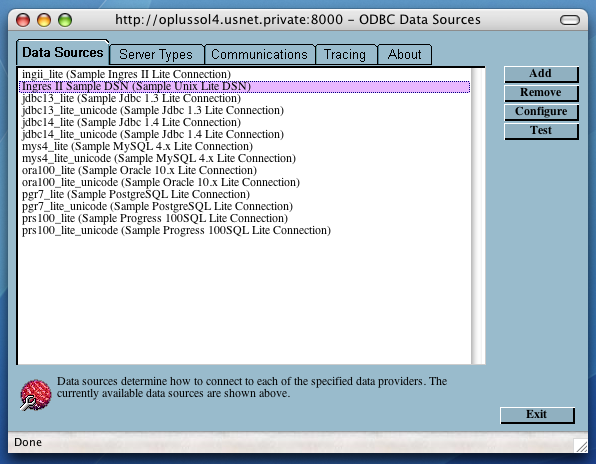Click the Add button
The height and width of the screenshot is (464, 596).
[x=541, y=74]
